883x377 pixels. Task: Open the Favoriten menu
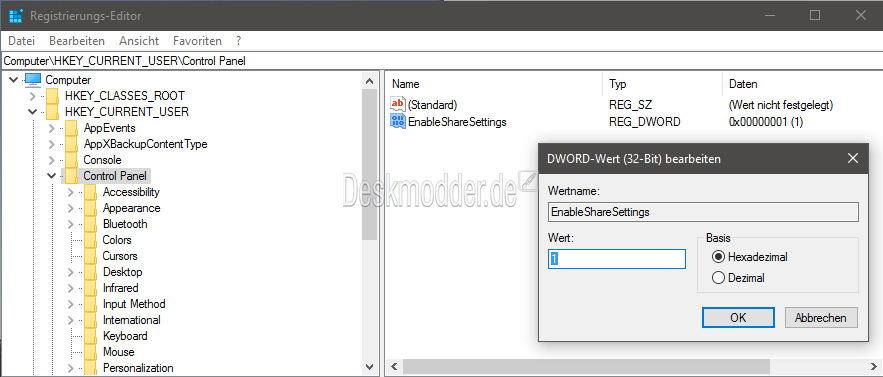197,41
